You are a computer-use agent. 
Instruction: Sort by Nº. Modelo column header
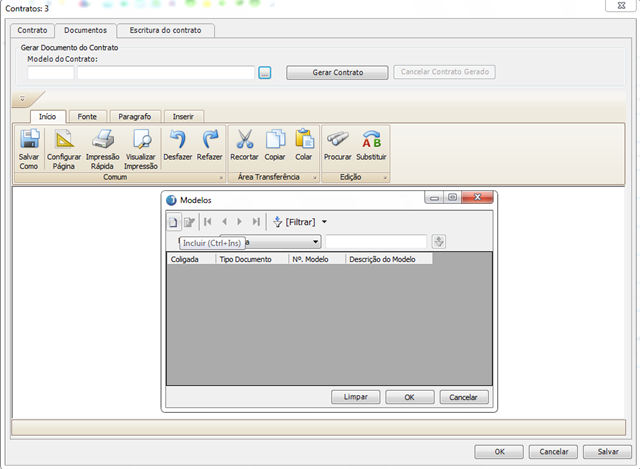(317, 259)
